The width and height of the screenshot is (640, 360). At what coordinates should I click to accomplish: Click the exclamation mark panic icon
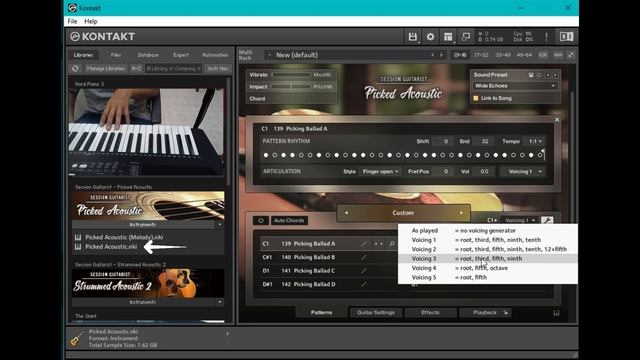546,37
